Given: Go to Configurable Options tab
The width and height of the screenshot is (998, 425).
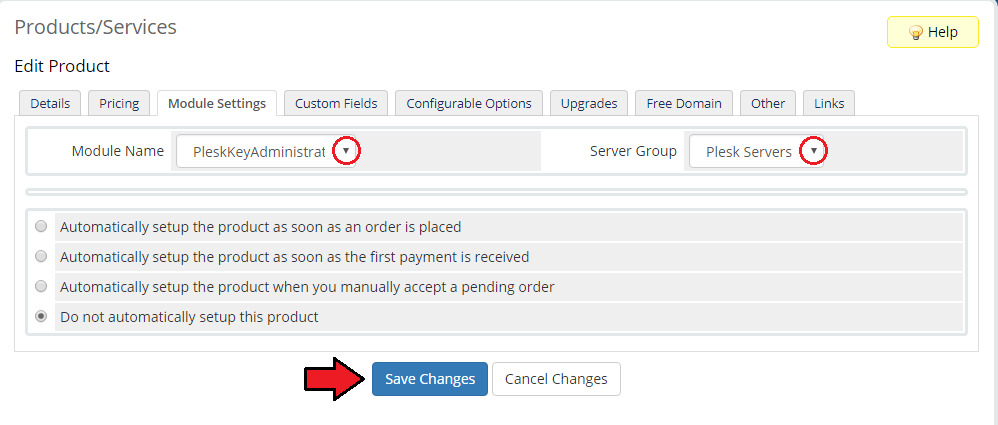Looking at the screenshot, I should pyautogui.click(x=469, y=103).
